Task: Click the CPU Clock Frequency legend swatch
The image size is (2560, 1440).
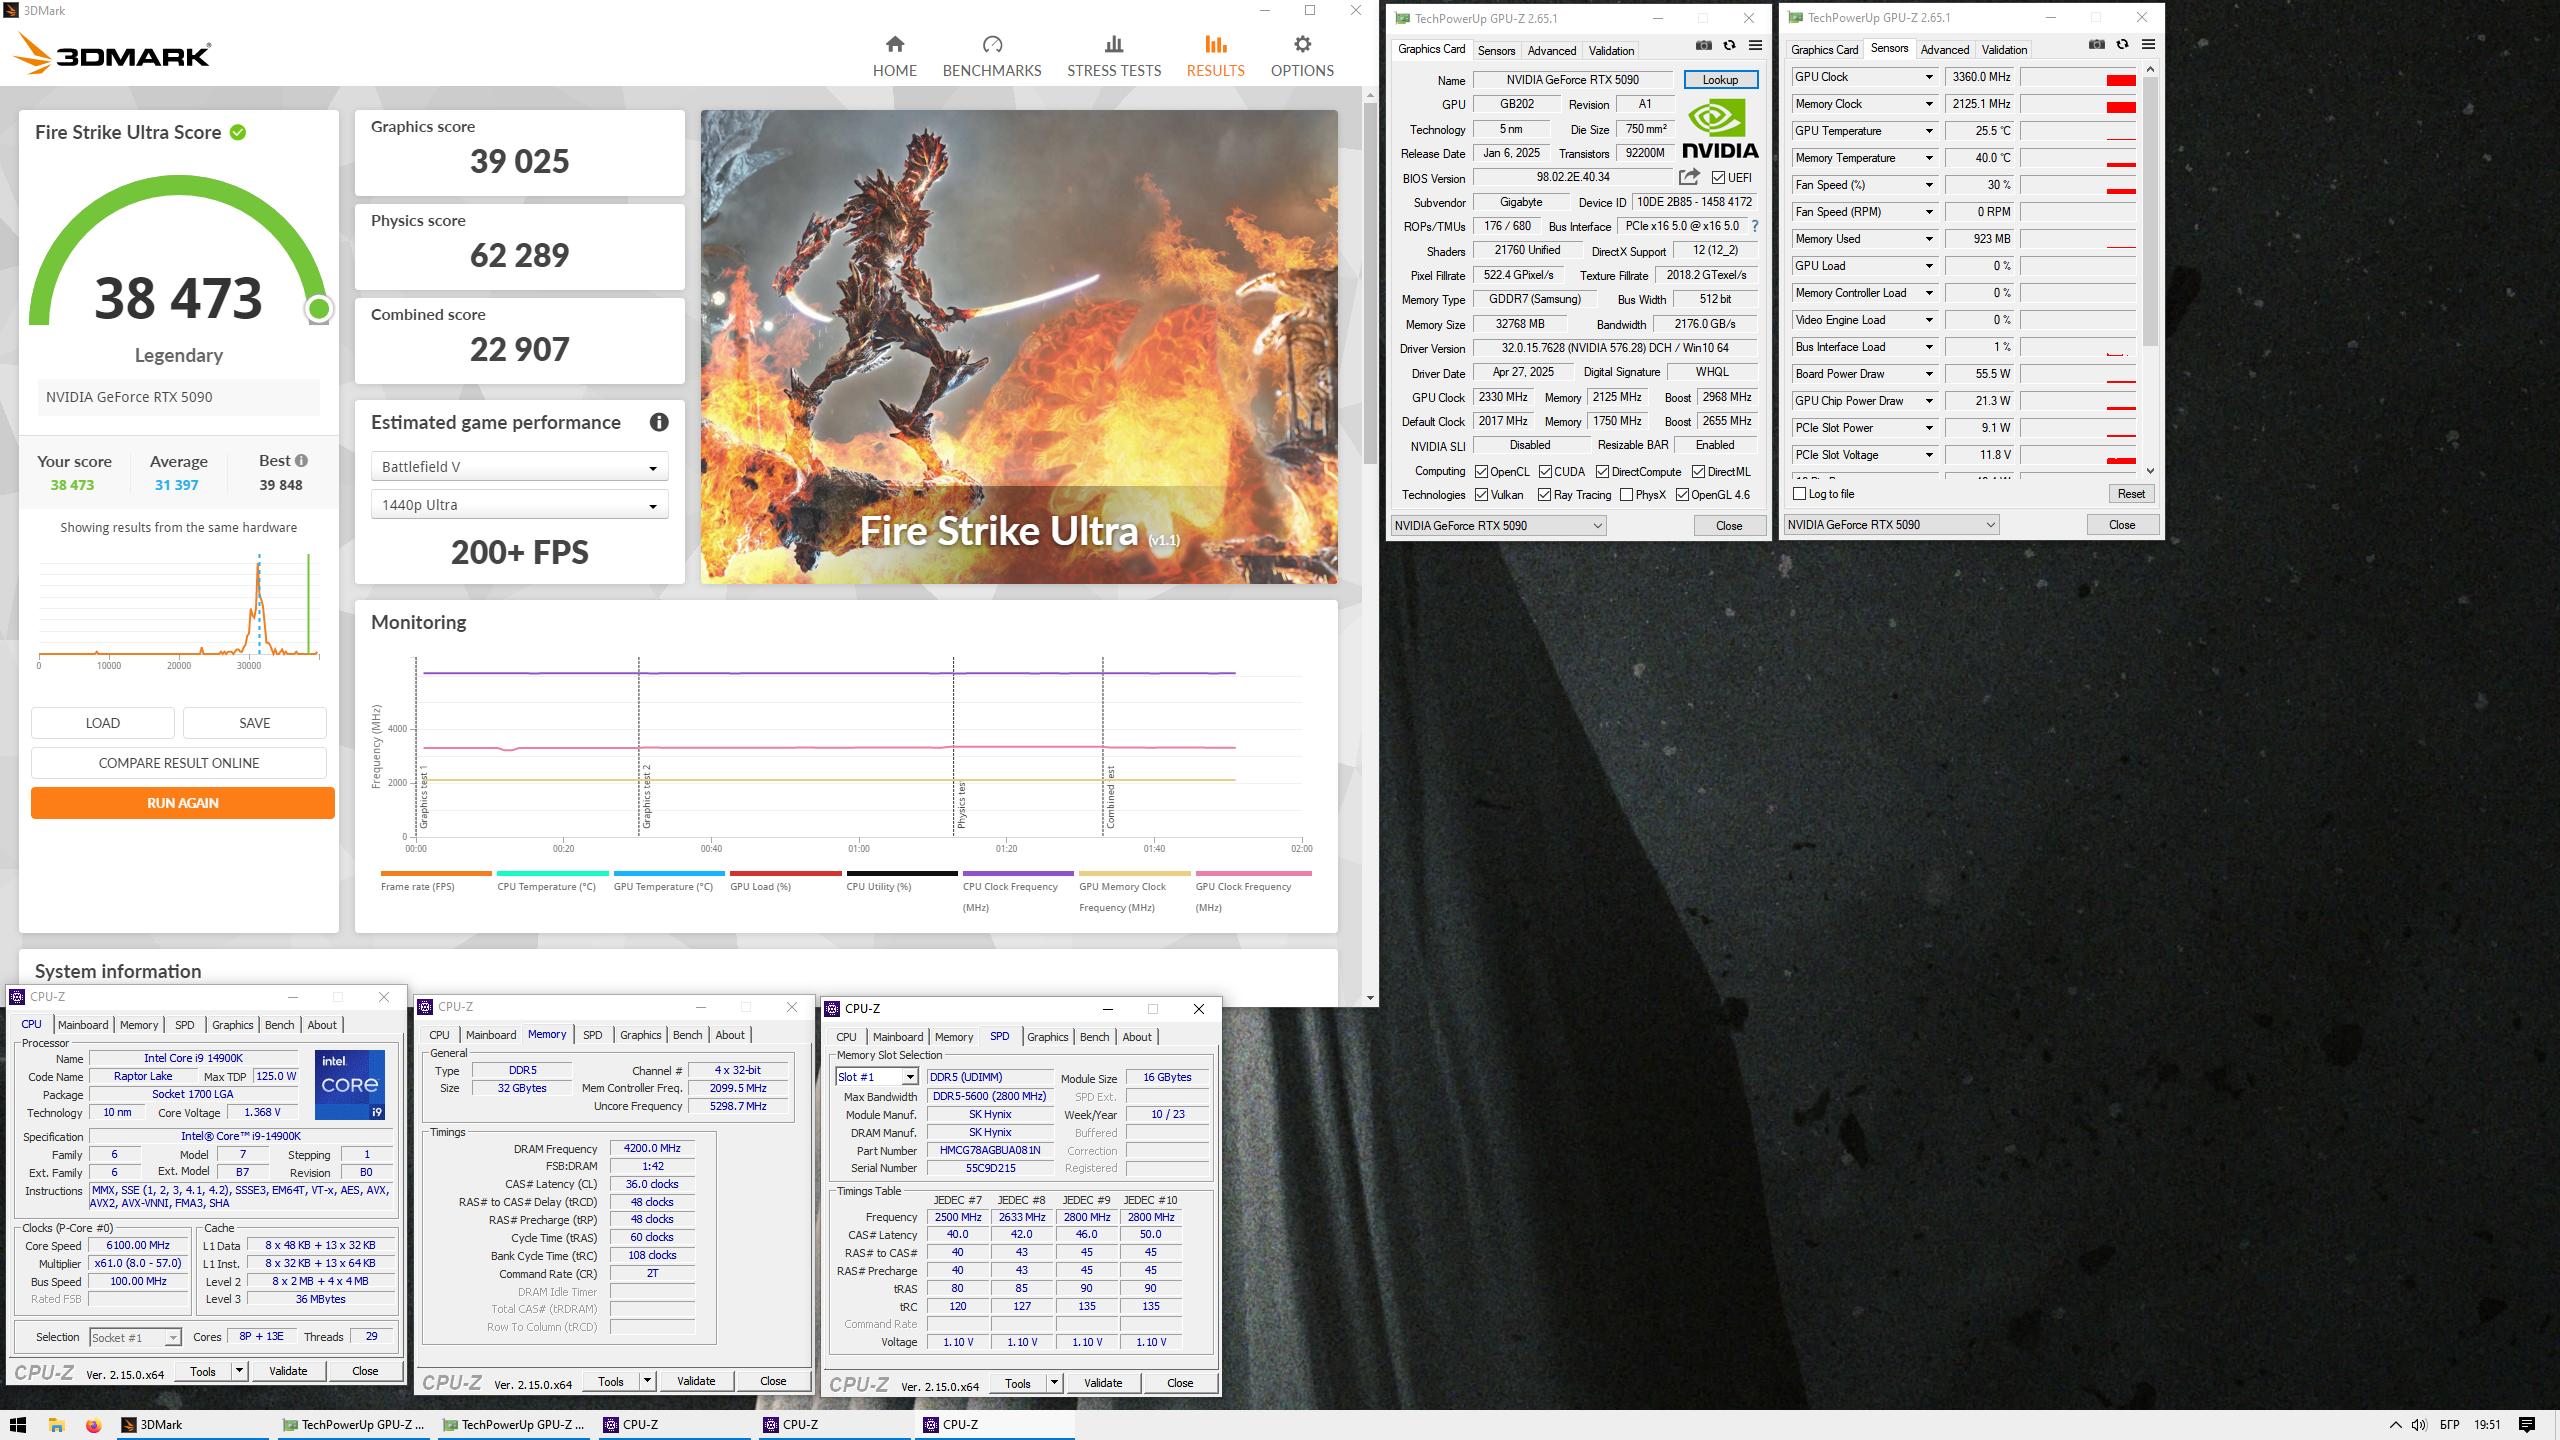Action: [x=1018, y=874]
